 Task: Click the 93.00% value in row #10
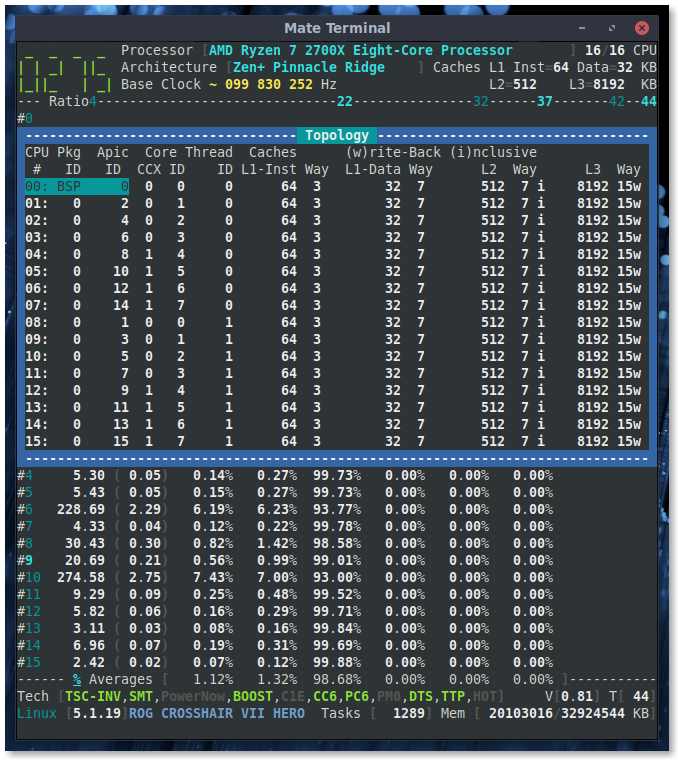(337, 577)
